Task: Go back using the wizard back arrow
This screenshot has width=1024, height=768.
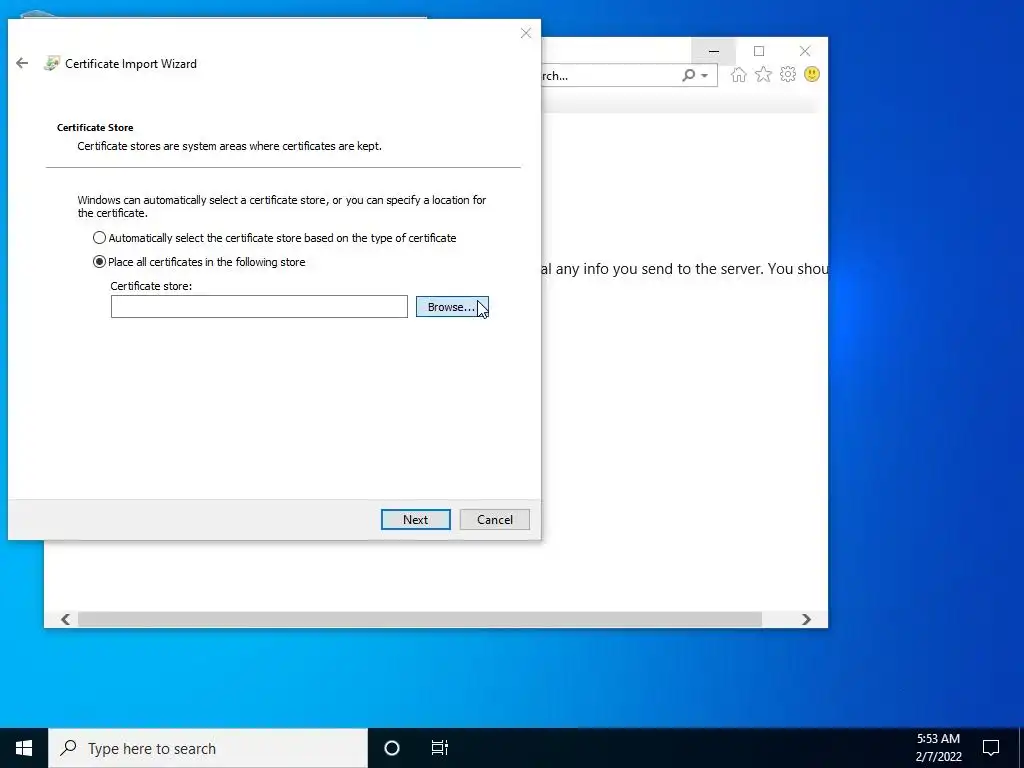Action: pyautogui.click(x=22, y=63)
